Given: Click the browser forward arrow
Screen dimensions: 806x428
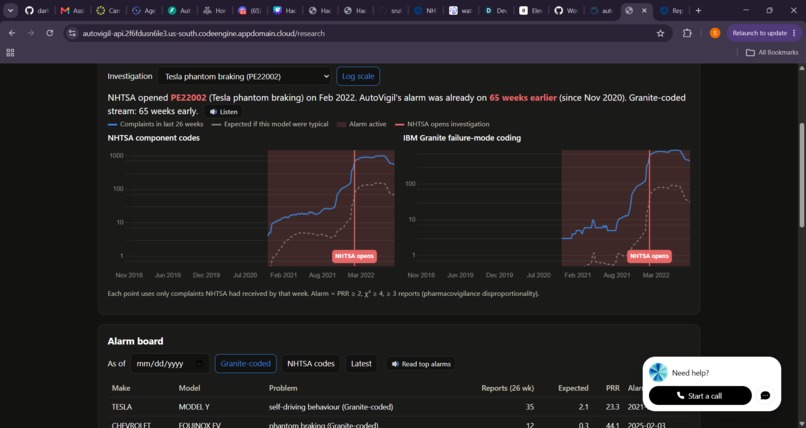Looking at the screenshot, I should click(31, 33).
